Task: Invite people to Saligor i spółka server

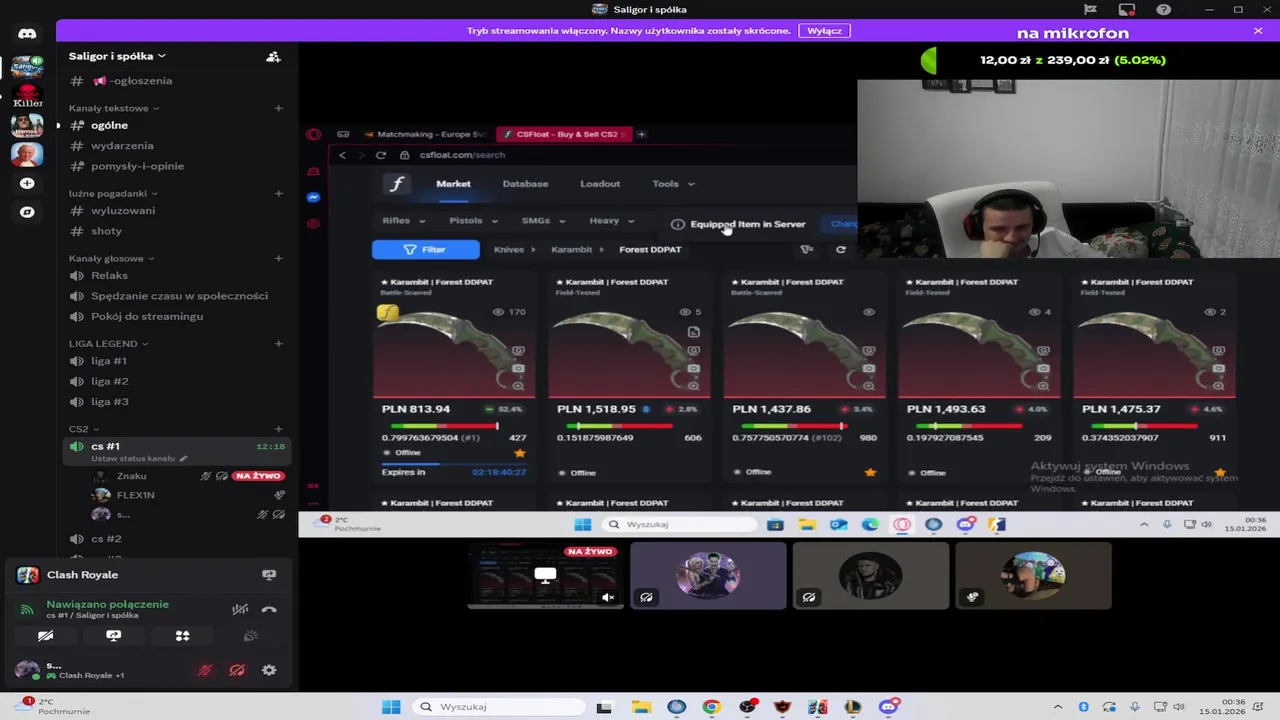Action: pos(273,57)
